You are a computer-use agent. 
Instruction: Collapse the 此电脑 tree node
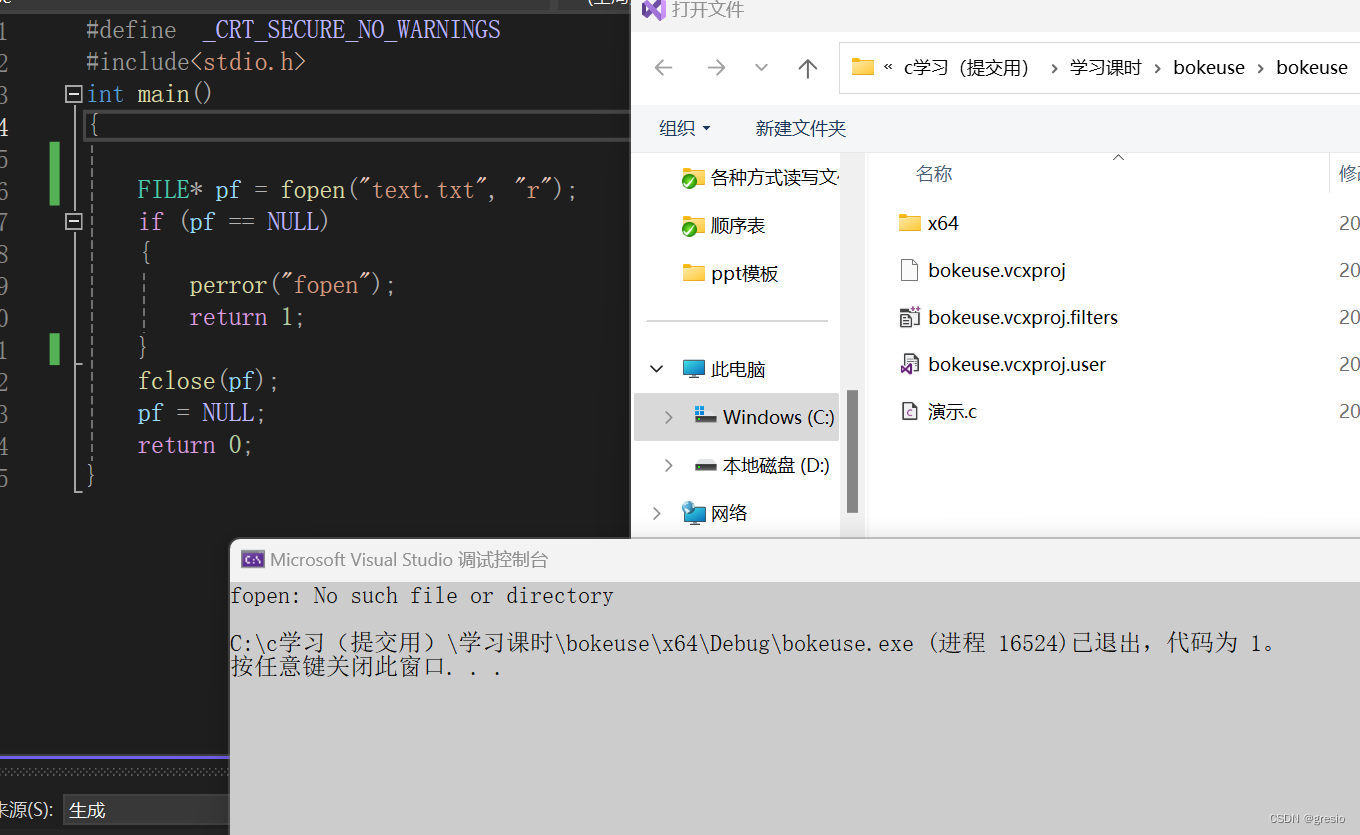coord(656,369)
